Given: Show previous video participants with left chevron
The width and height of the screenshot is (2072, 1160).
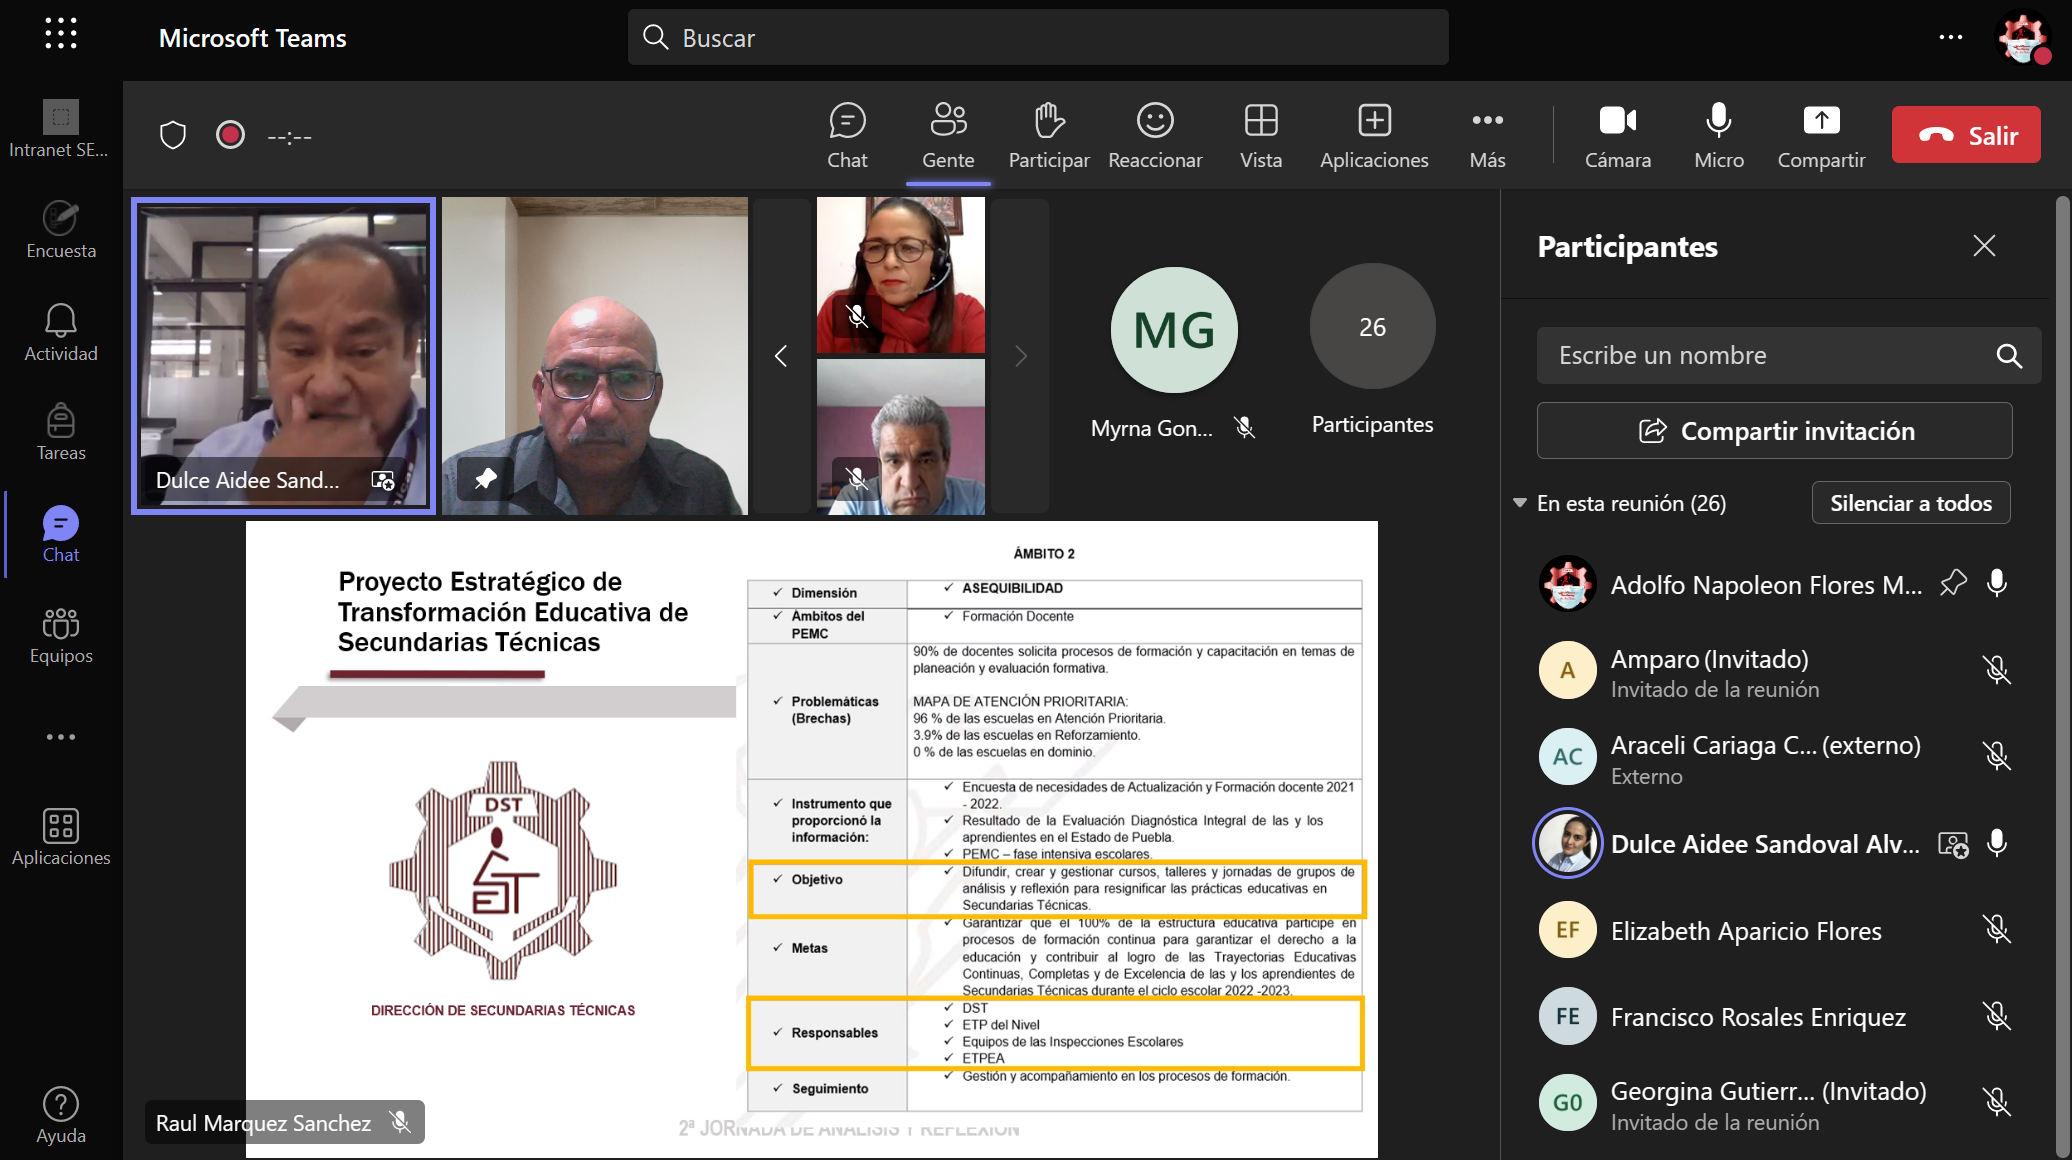Looking at the screenshot, I should (781, 356).
